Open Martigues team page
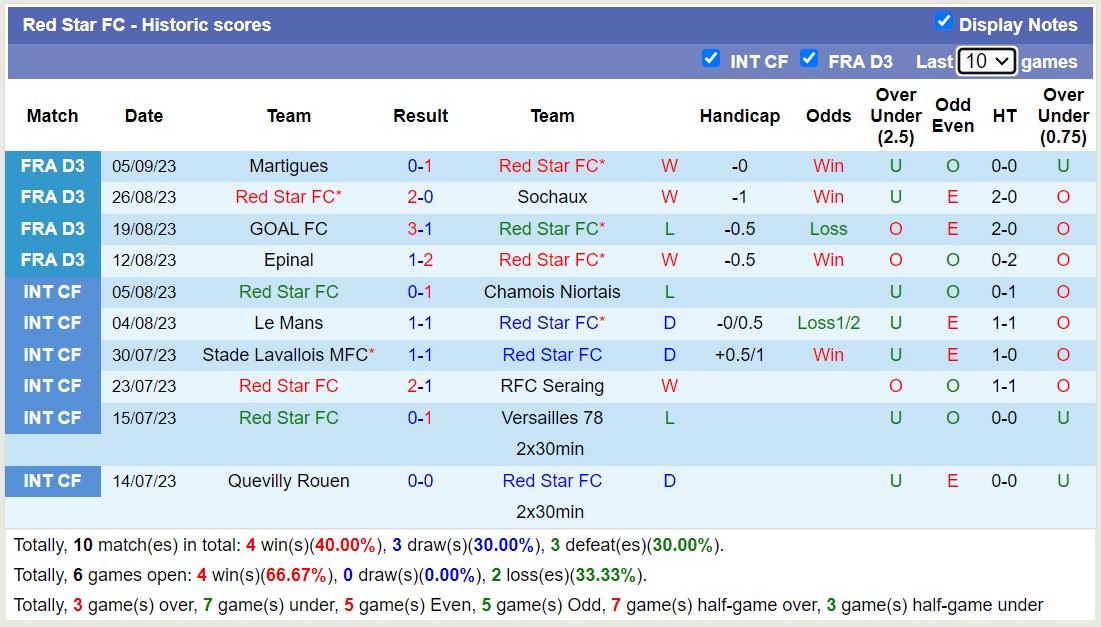1101x627 pixels. tap(288, 165)
